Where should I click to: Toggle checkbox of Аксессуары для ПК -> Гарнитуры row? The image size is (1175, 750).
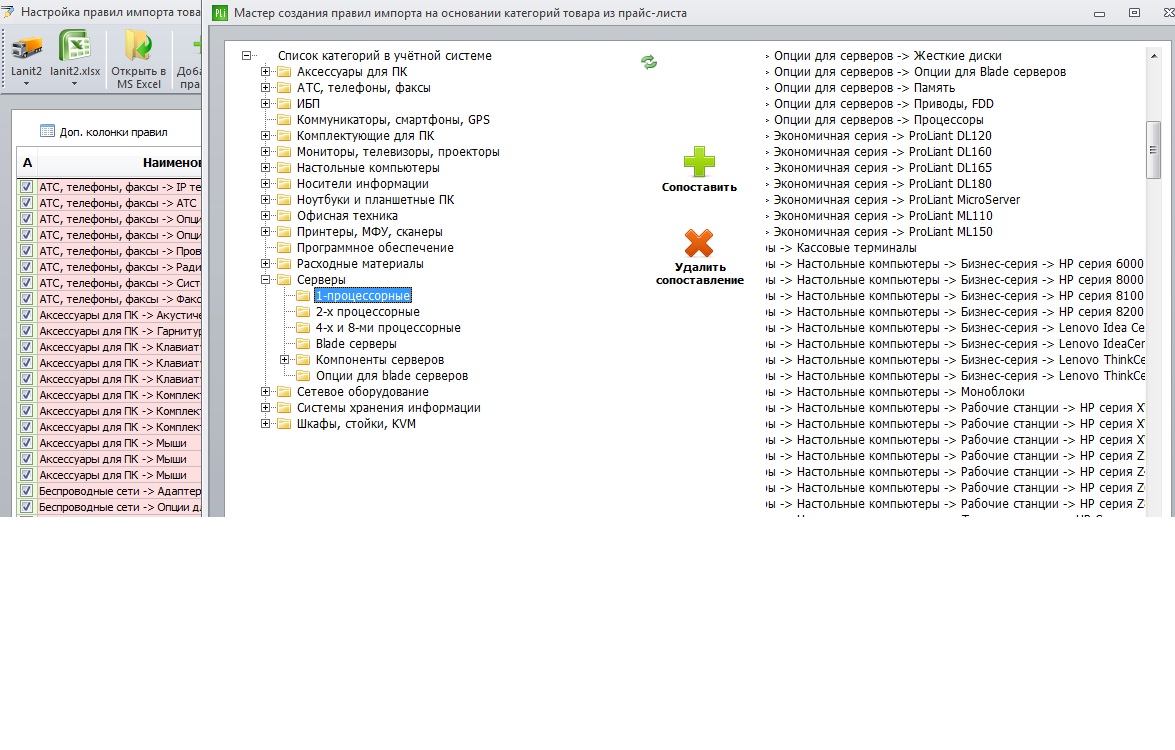tap(27, 330)
